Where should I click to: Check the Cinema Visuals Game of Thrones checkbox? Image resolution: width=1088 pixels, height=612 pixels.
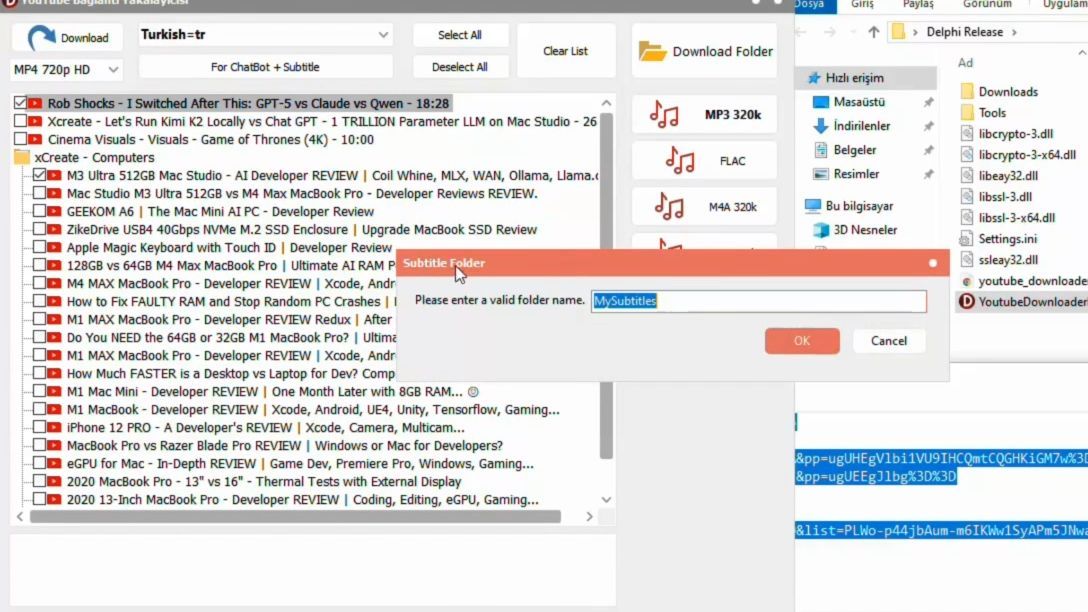tap(20, 139)
